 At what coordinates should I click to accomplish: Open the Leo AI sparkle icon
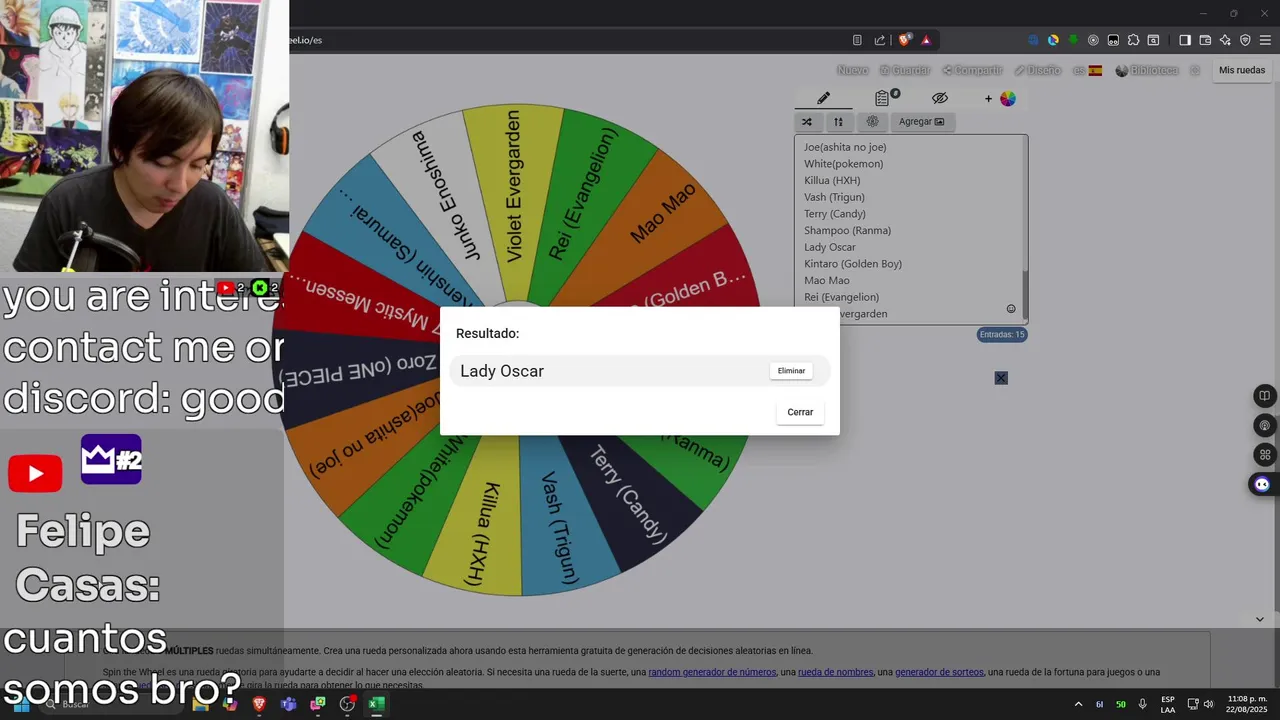[x=1225, y=40]
